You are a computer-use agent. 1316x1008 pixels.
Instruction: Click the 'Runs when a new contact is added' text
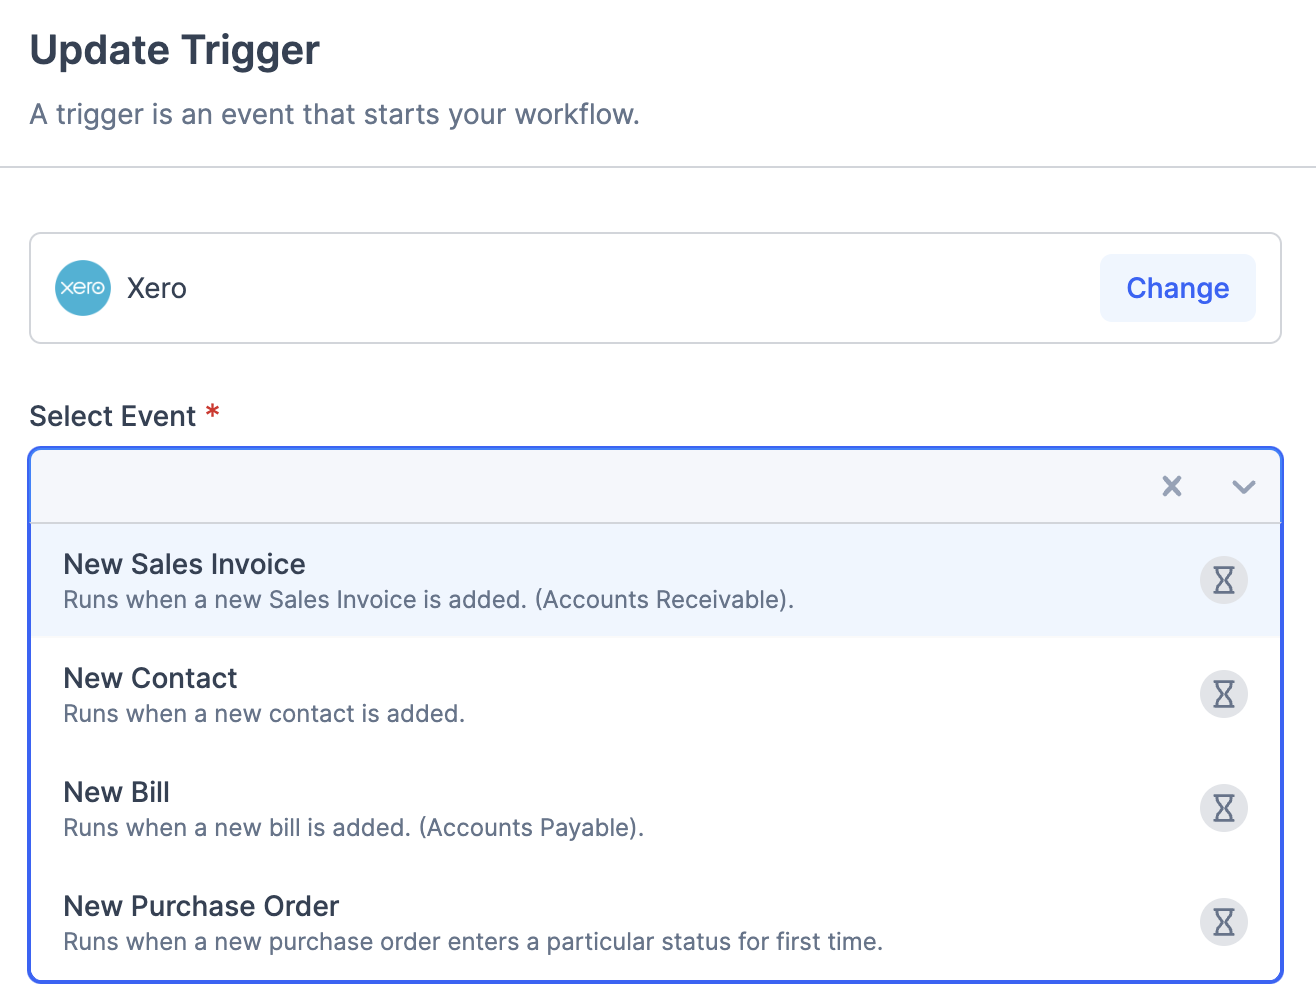pos(263,714)
